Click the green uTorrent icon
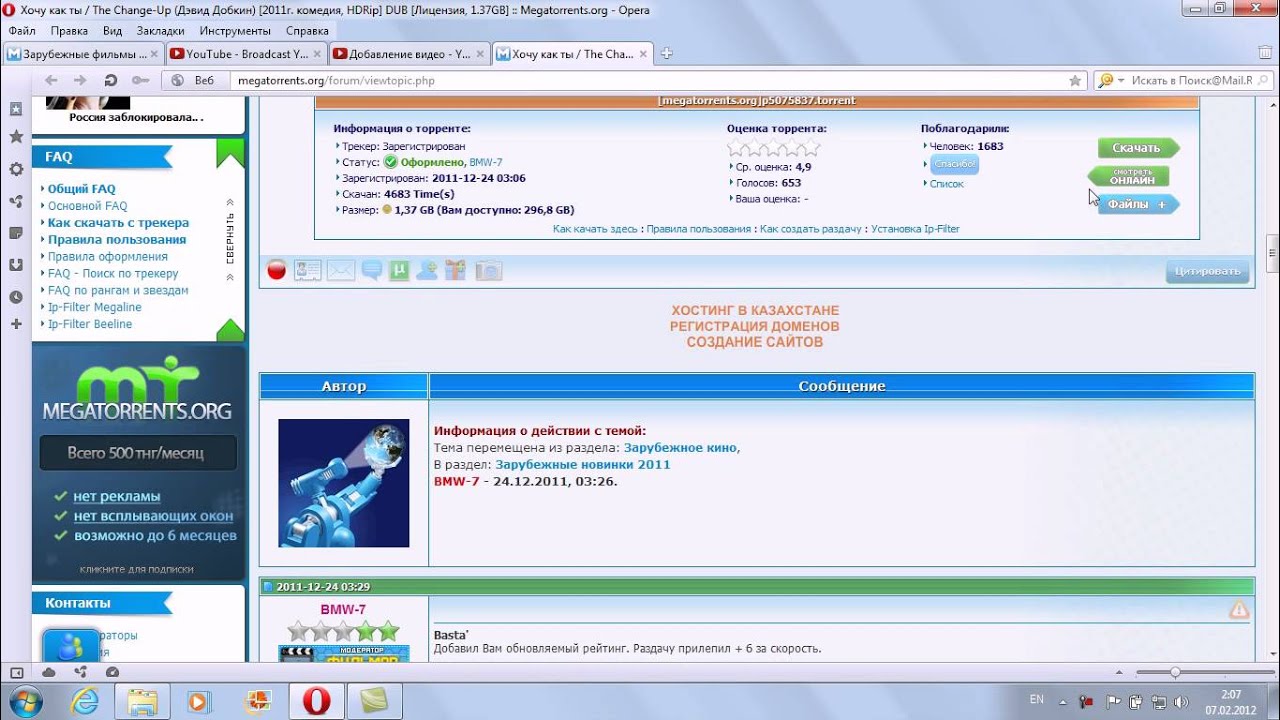The height and width of the screenshot is (720, 1280). tap(399, 270)
